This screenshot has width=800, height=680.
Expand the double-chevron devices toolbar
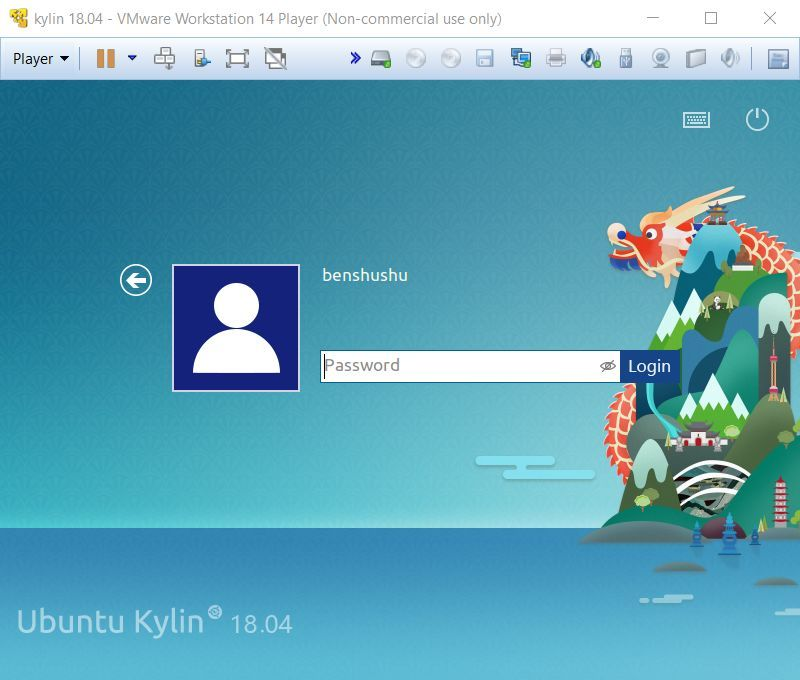[x=356, y=58]
